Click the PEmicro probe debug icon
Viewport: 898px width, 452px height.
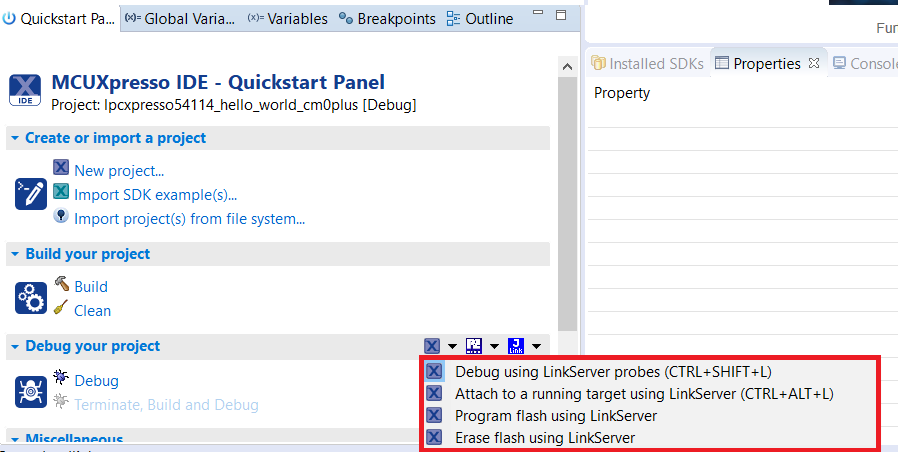pyautogui.click(x=474, y=346)
